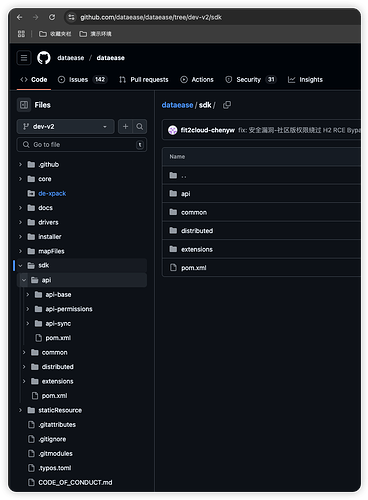Reload the page with refresh icon
The image size is (368, 500).
pos(52,17)
